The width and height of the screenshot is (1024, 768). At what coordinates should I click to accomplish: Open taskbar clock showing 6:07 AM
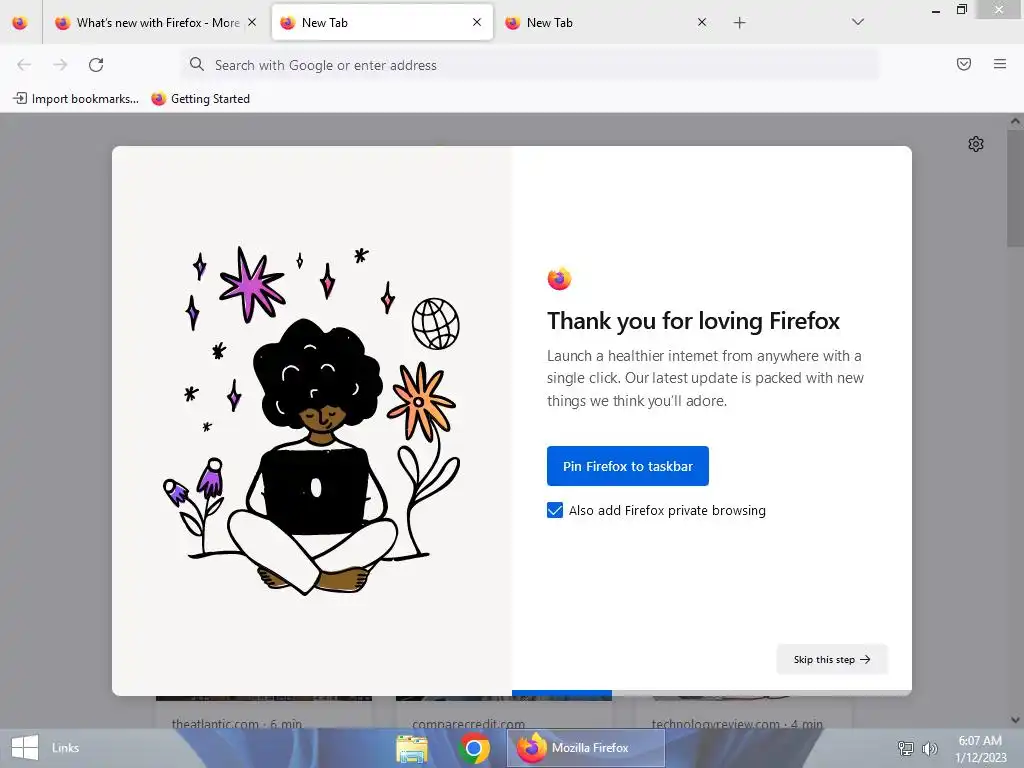[980, 748]
